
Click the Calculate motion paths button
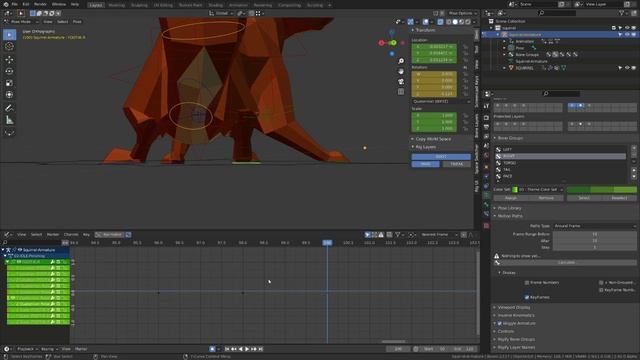(x=566, y=262)
